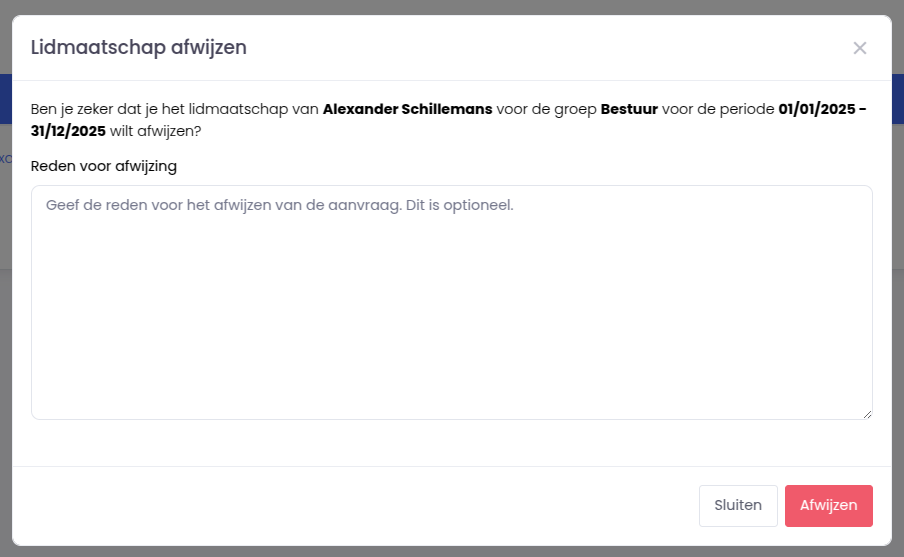Click the end date 31/12/2025
Screen dimensions: 904x557
(x=68, y=131)
